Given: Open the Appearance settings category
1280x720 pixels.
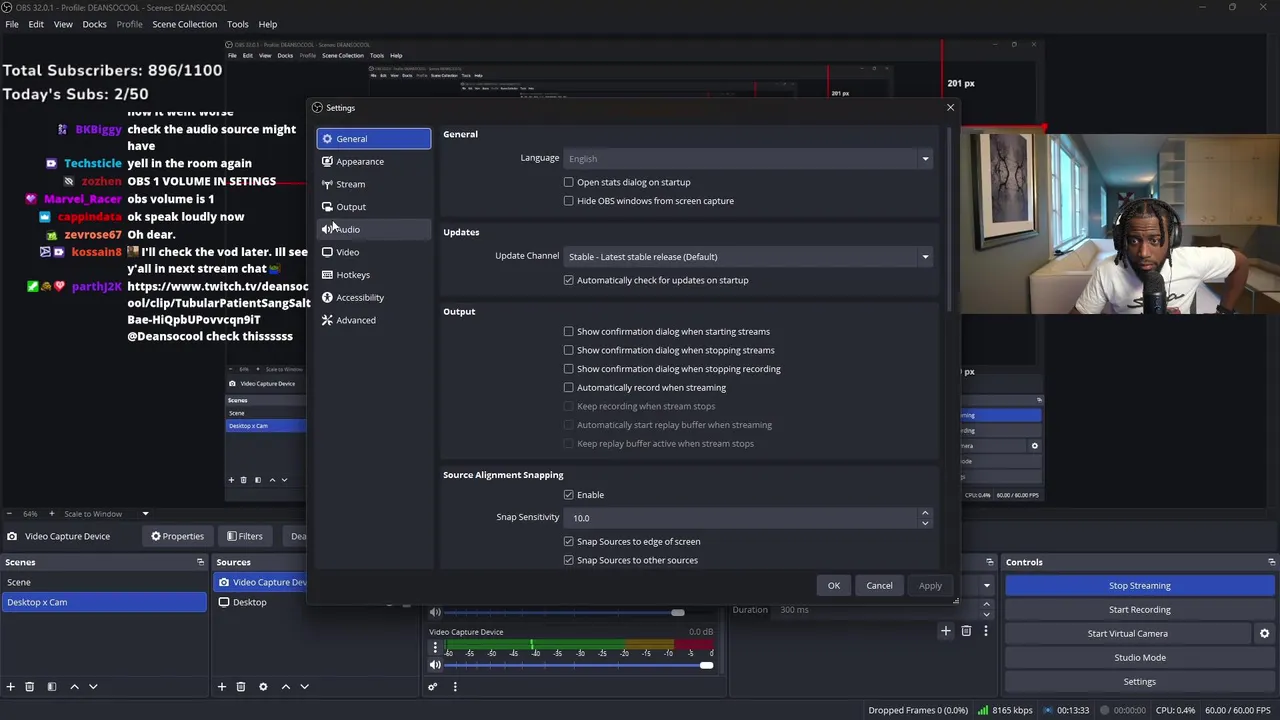Looking at the screenshot, I should pos(374,161).
